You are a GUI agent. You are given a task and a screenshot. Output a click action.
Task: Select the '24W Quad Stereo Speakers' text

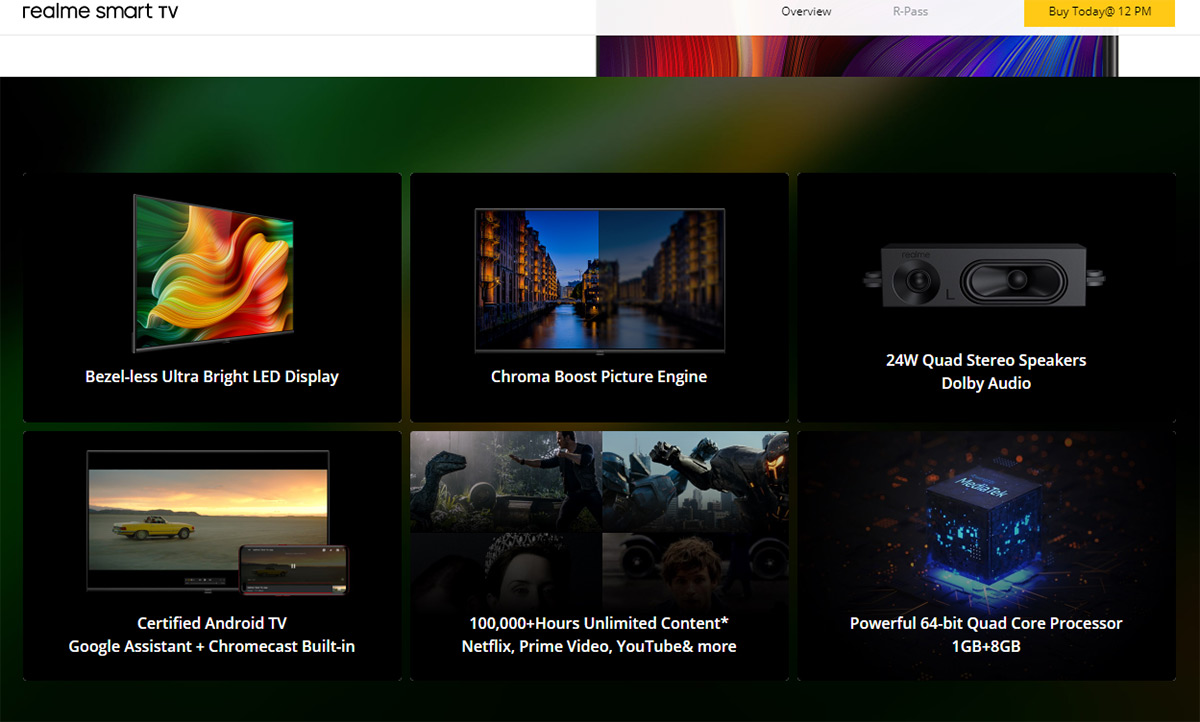[x=986, y=360]
